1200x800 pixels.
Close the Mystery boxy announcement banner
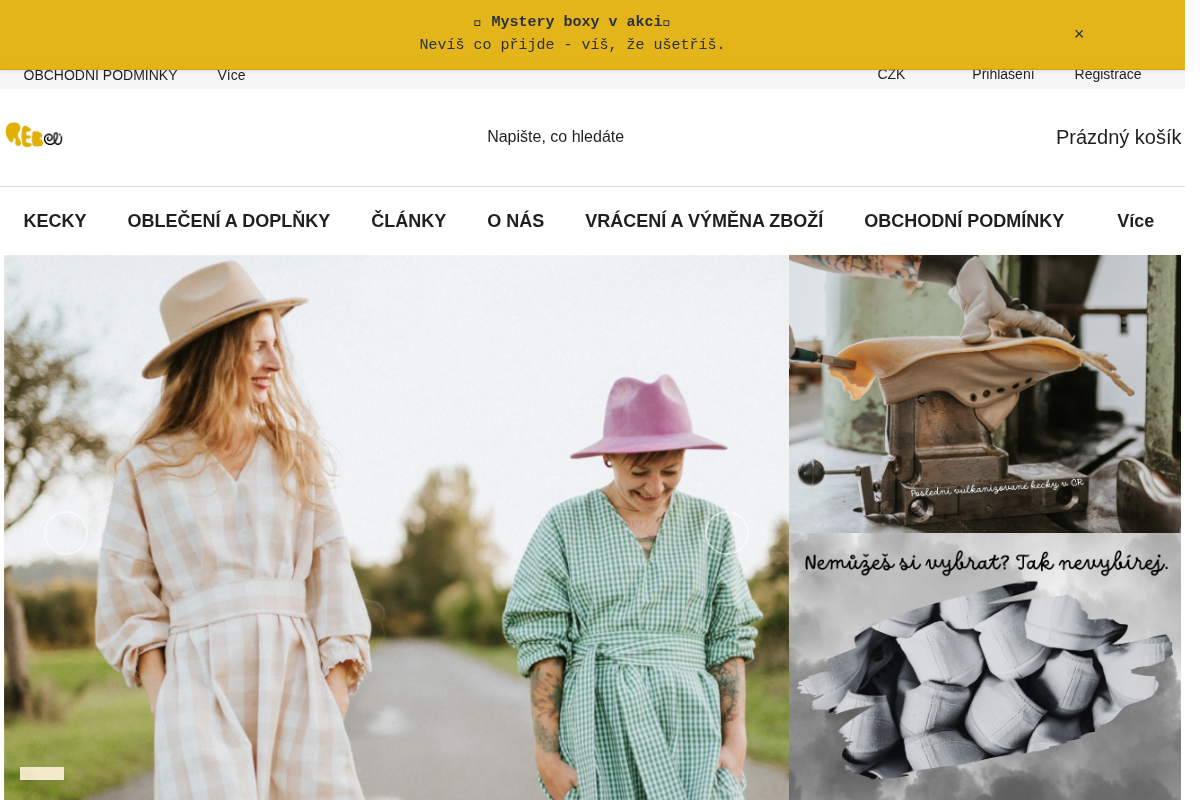tap(1079, 34)
